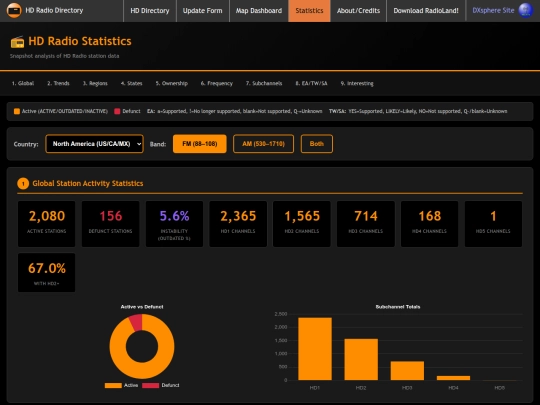Click the Global Station Activity Statistics heading

88,184
